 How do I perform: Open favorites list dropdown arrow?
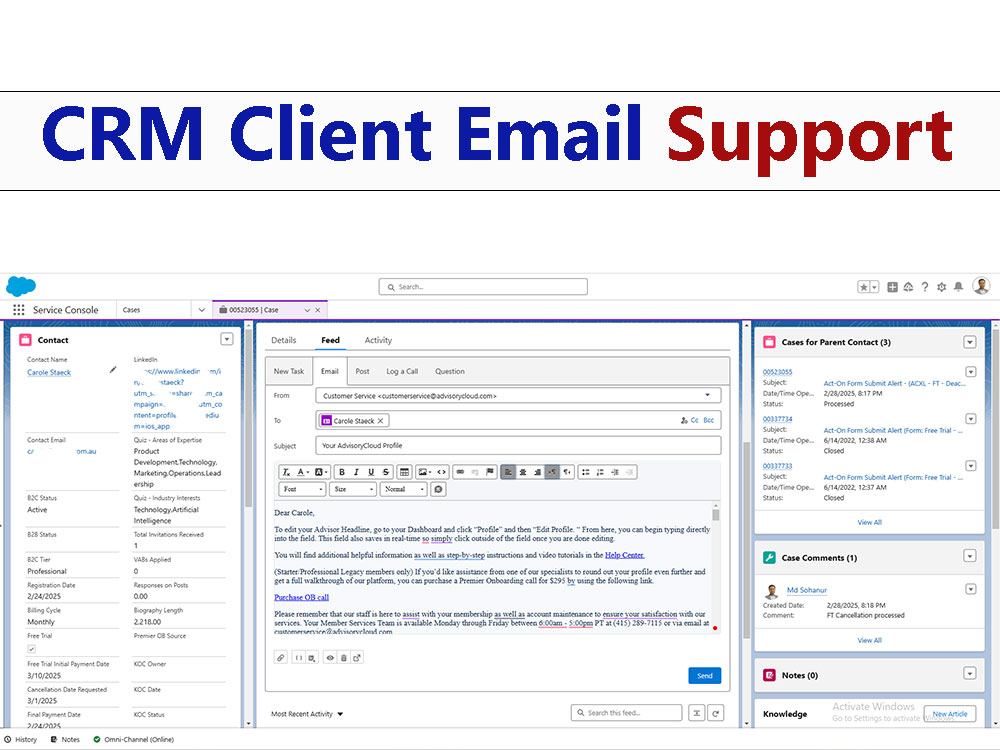click(874, 287)
